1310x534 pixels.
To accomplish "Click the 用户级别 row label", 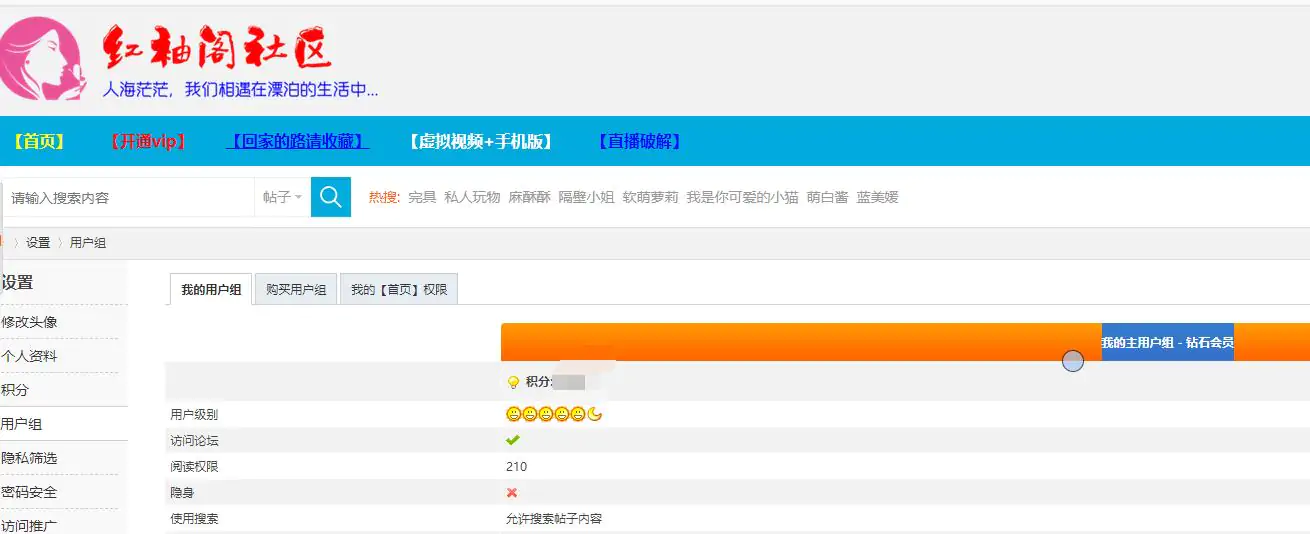I will pos(194,414).
